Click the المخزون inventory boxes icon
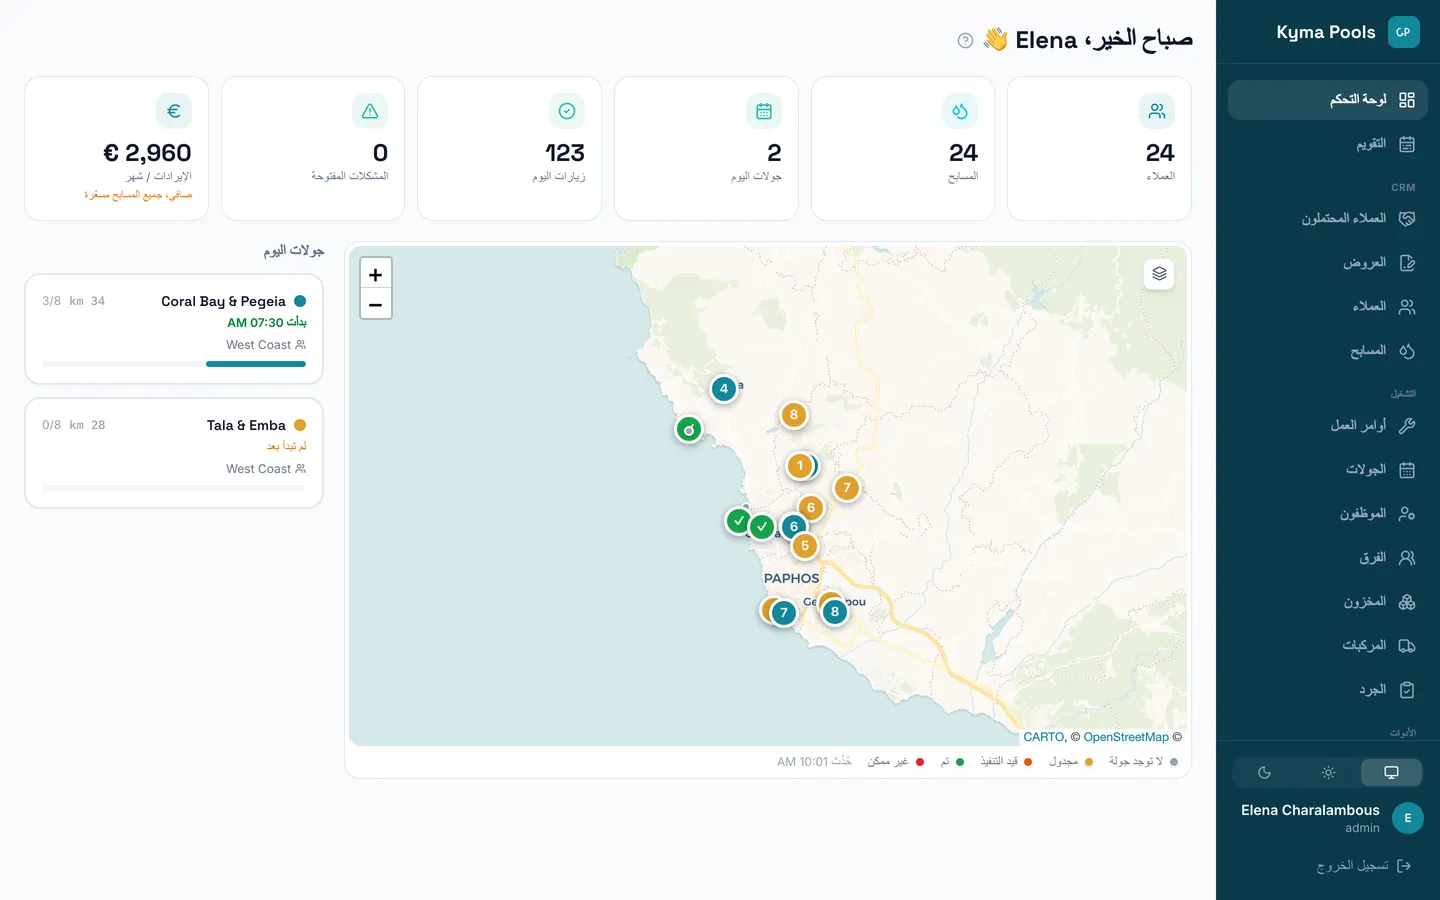This screenshot has width=1440, height=900. click(1407, 602)
